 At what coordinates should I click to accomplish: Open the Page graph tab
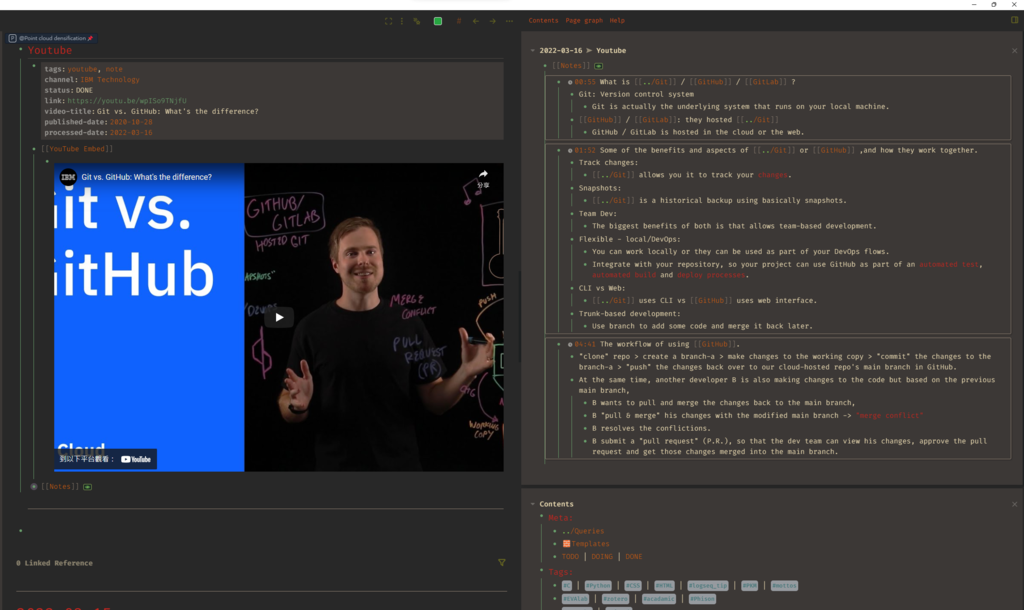point(584,20)
